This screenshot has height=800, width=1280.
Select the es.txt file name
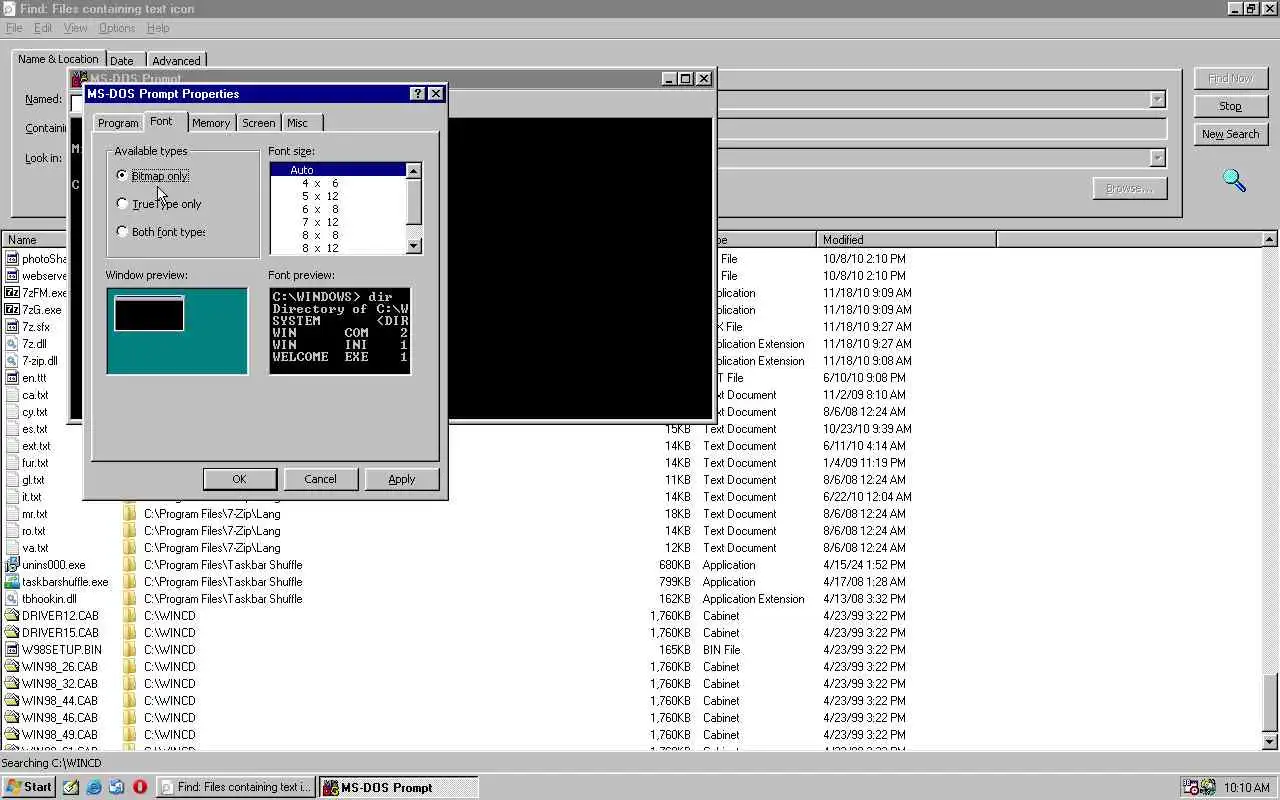tap(35, 429)
